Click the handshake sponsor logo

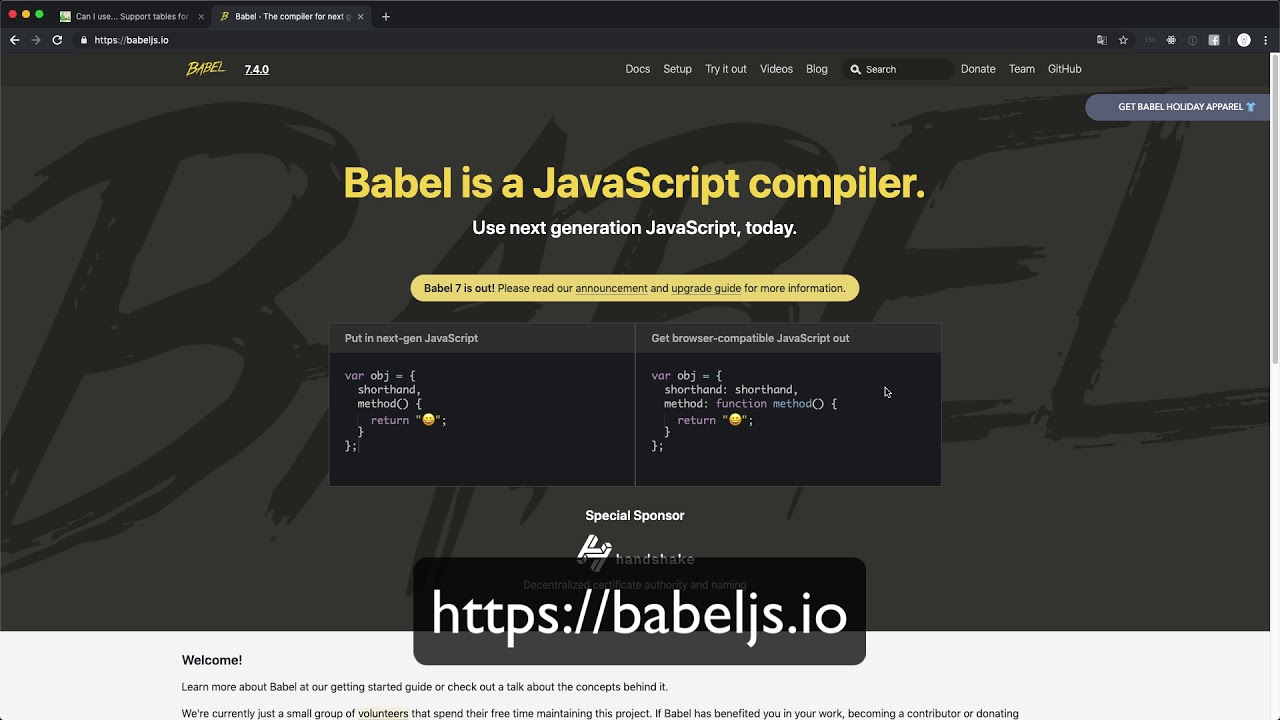(635, 551)
